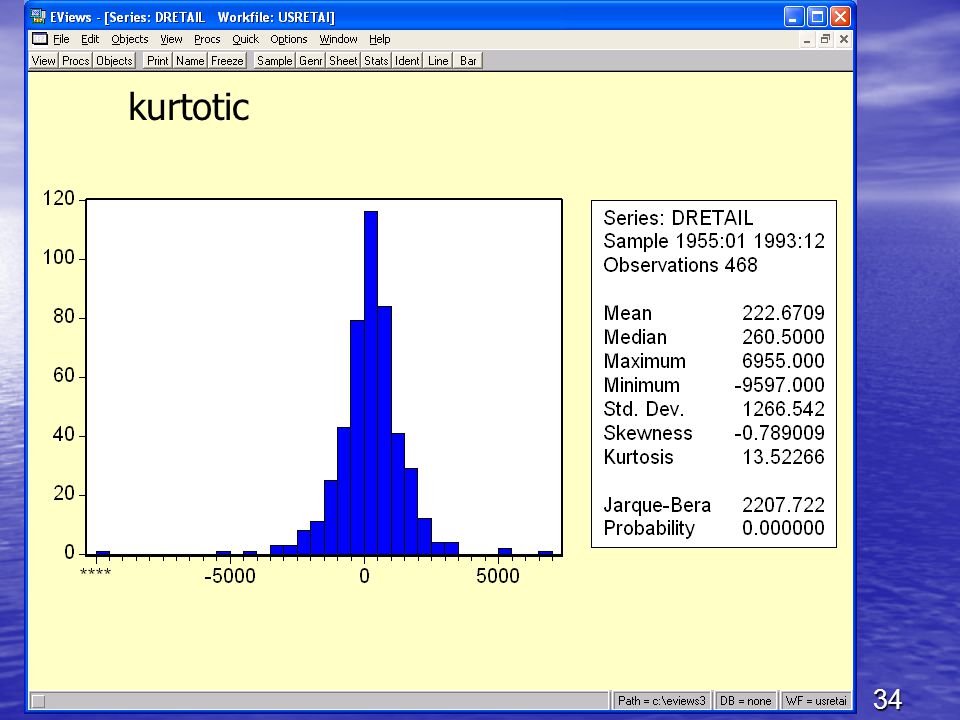Screen dimensions: 960x720
Task: Click the Objects toolbar button
Action: tap(114, 61)
